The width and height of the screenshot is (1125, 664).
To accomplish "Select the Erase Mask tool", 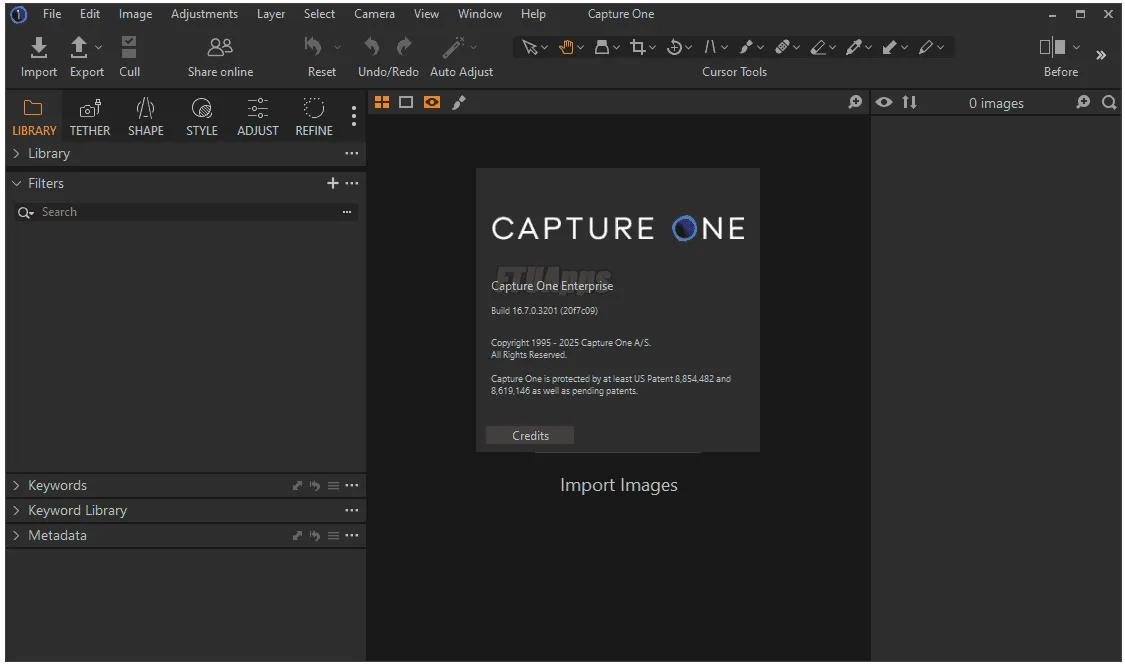I will (x=820, y=46).
